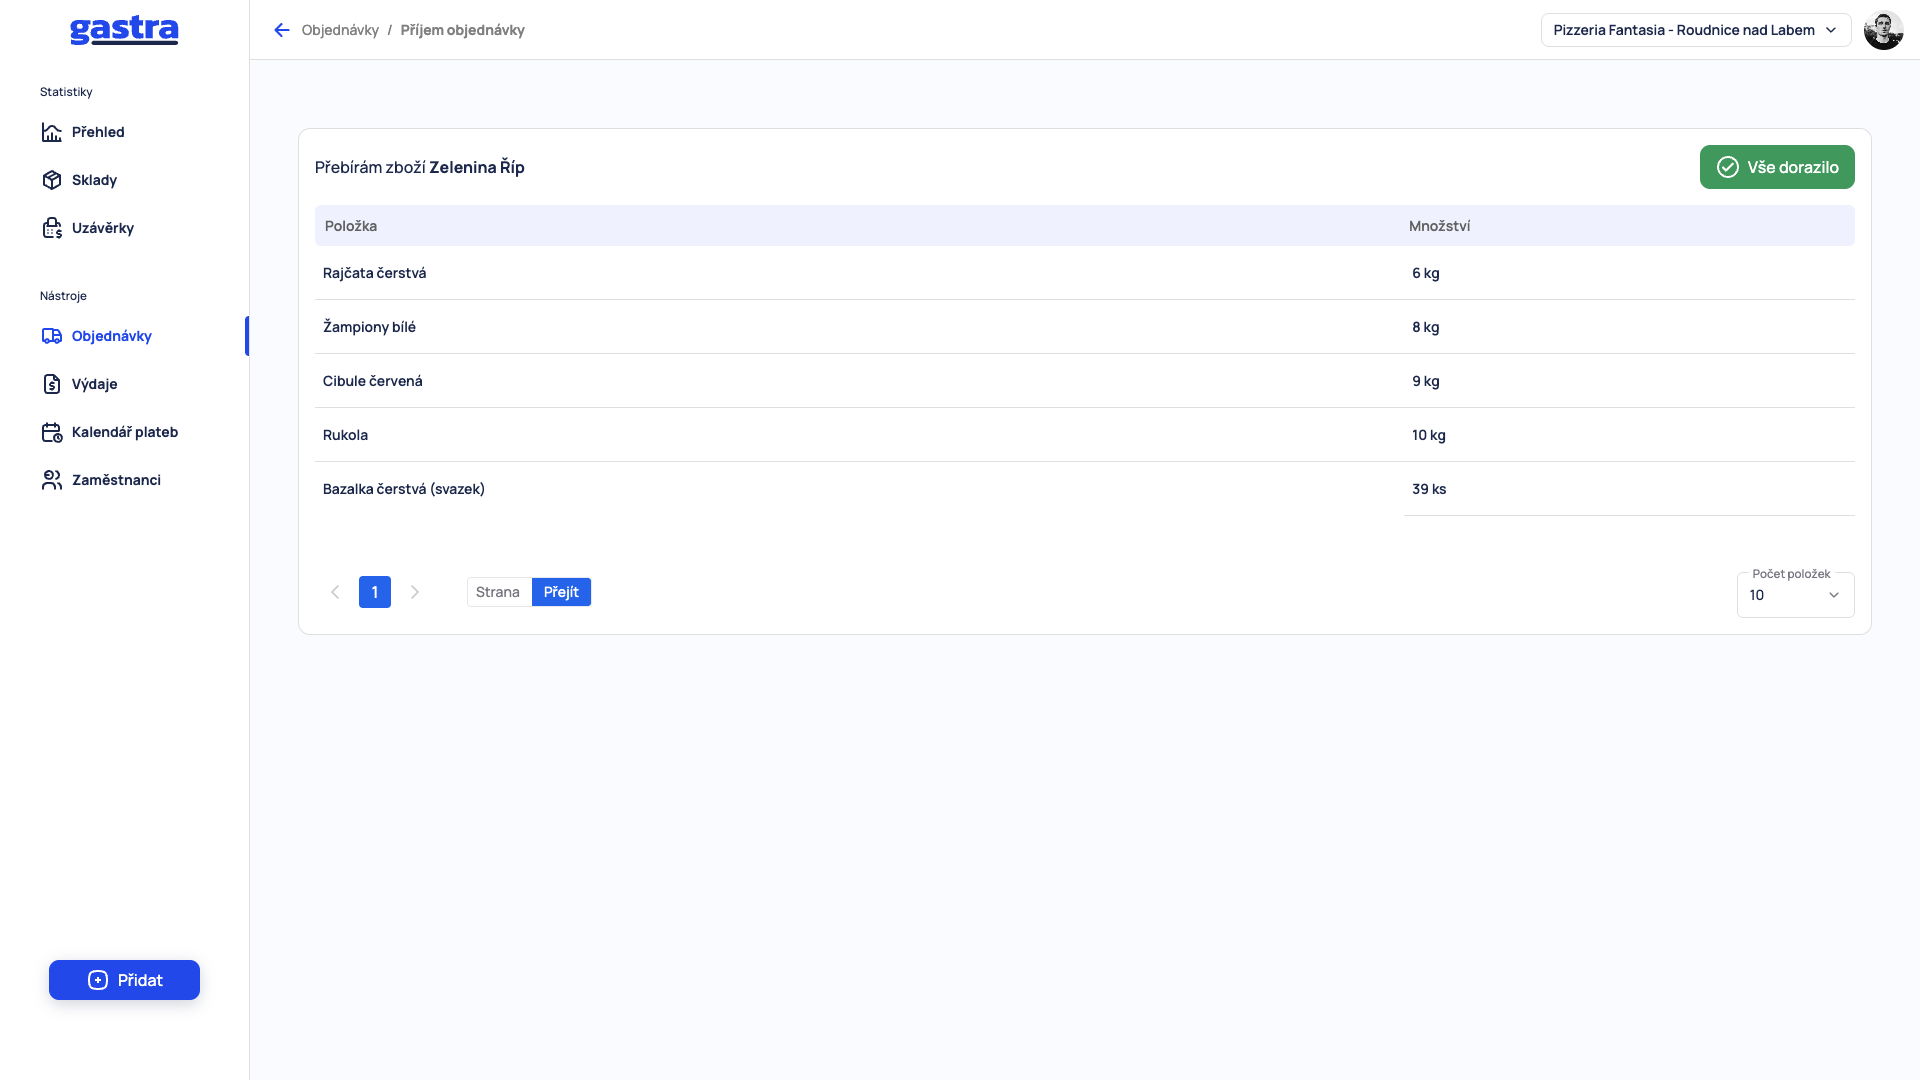Image resolution: width=1920 pixels, height=1080 pixels.
Task: Click the Zaměstnanci people icon
Action: [x=52, y=480]
